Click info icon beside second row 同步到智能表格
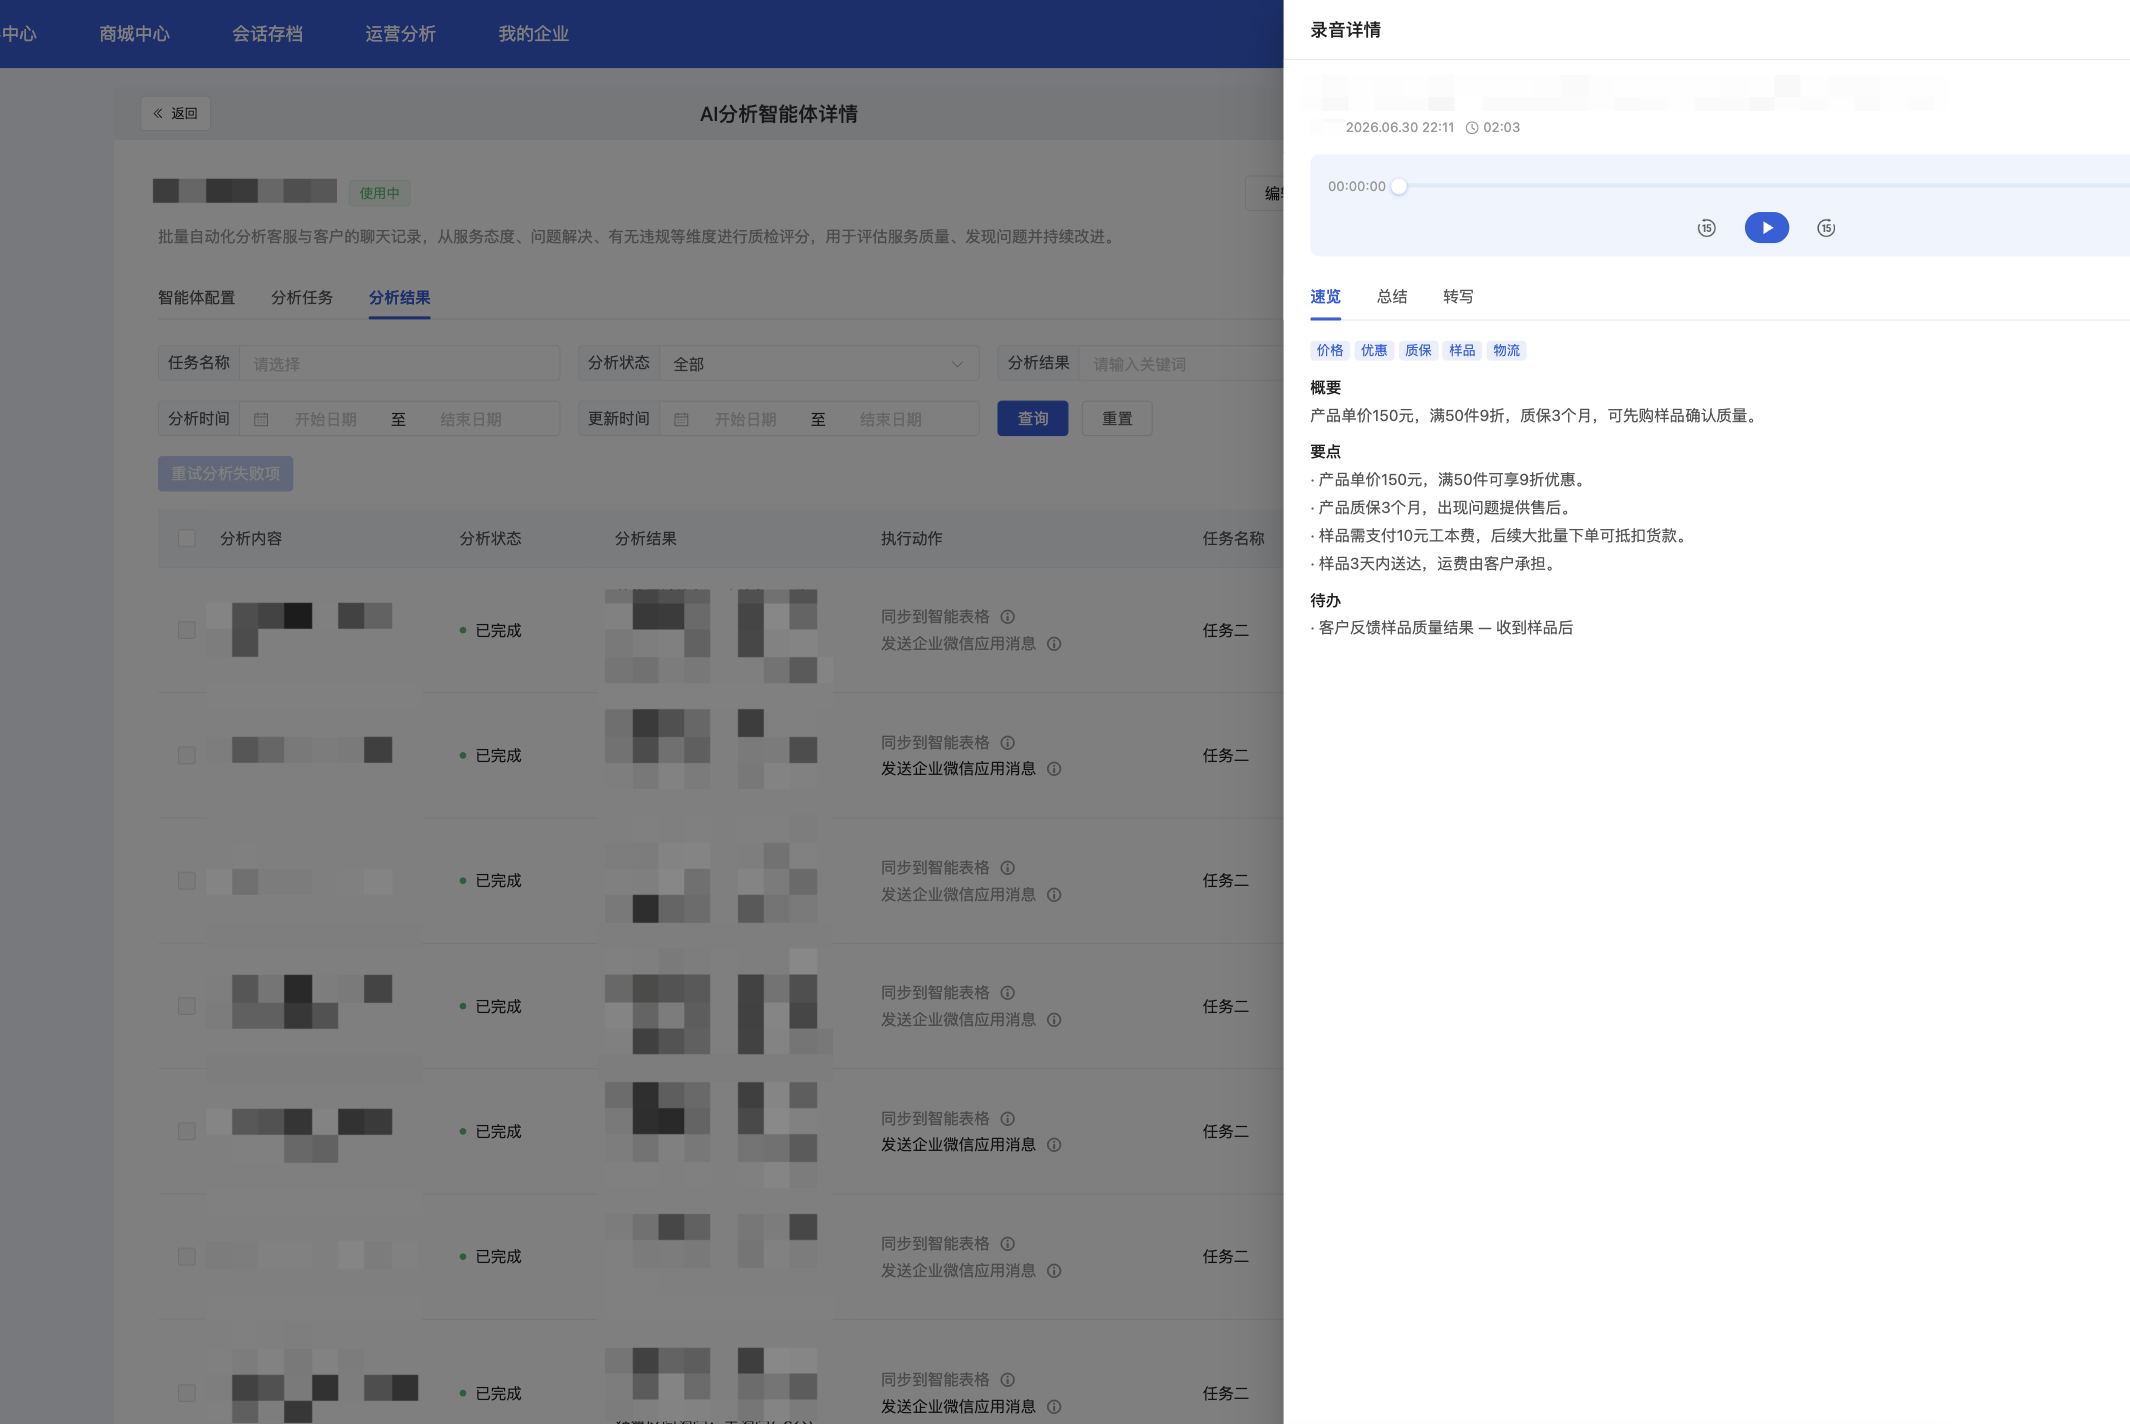This screenshot has height=1424, width=2130. [1008, 743]
